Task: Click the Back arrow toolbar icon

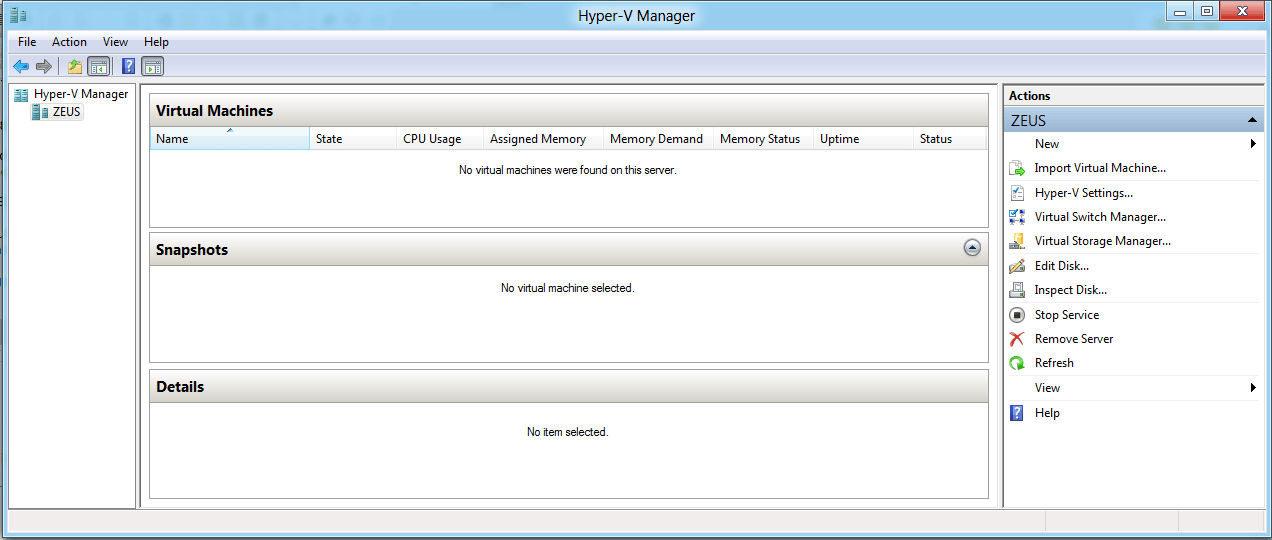Action: point(21,67)
